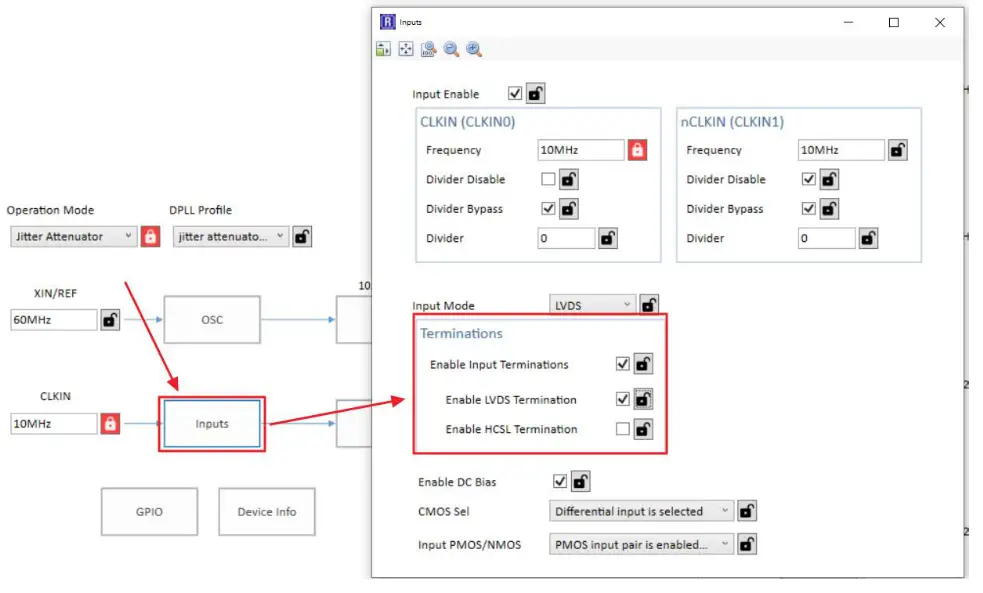Open the GPIO block
The height and width of the screenshot is (593, 983).
pyautogui.click(x=149, y=512)
